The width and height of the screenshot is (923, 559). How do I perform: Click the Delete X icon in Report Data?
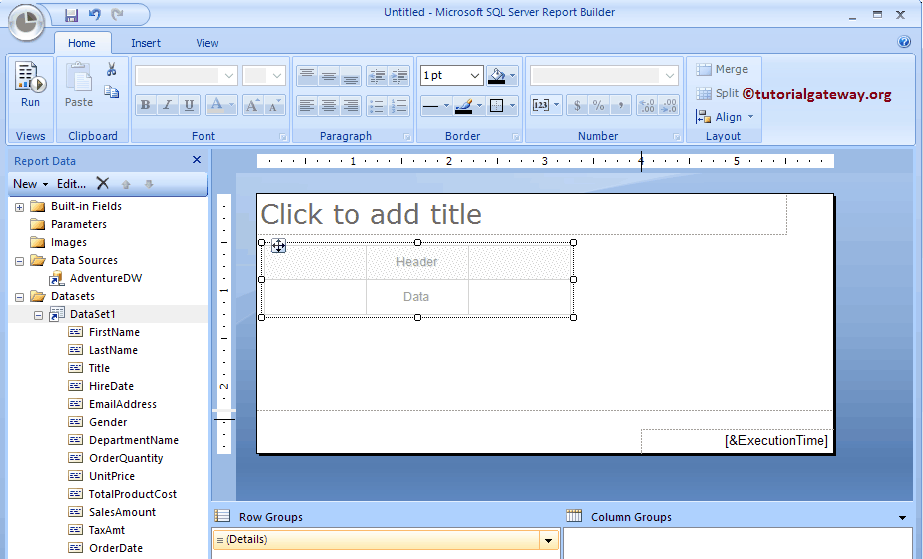point(103,184)
